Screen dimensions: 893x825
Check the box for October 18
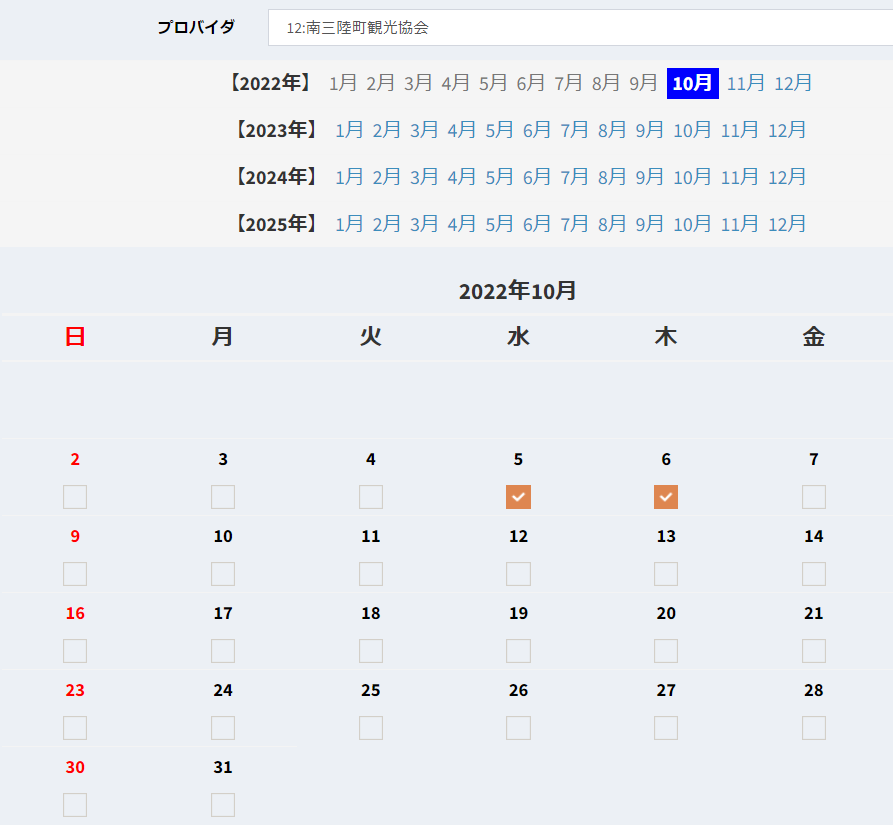click(371, 651)
